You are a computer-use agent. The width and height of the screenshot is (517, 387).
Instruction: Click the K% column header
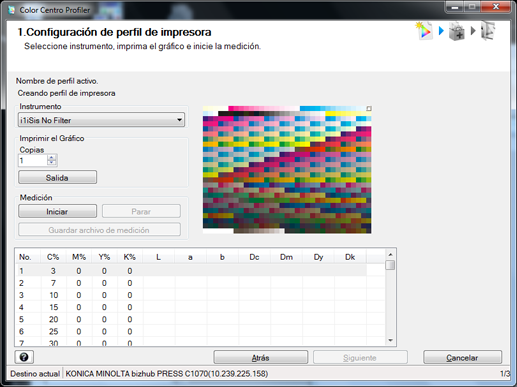pos(130,257)
